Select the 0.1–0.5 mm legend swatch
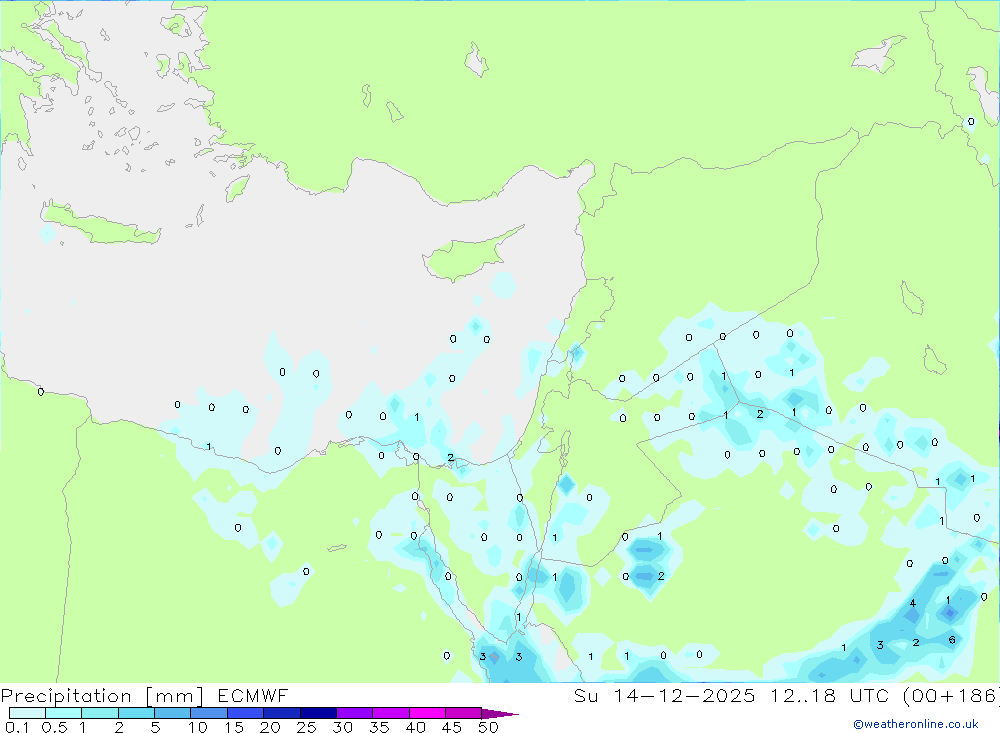 27,713
